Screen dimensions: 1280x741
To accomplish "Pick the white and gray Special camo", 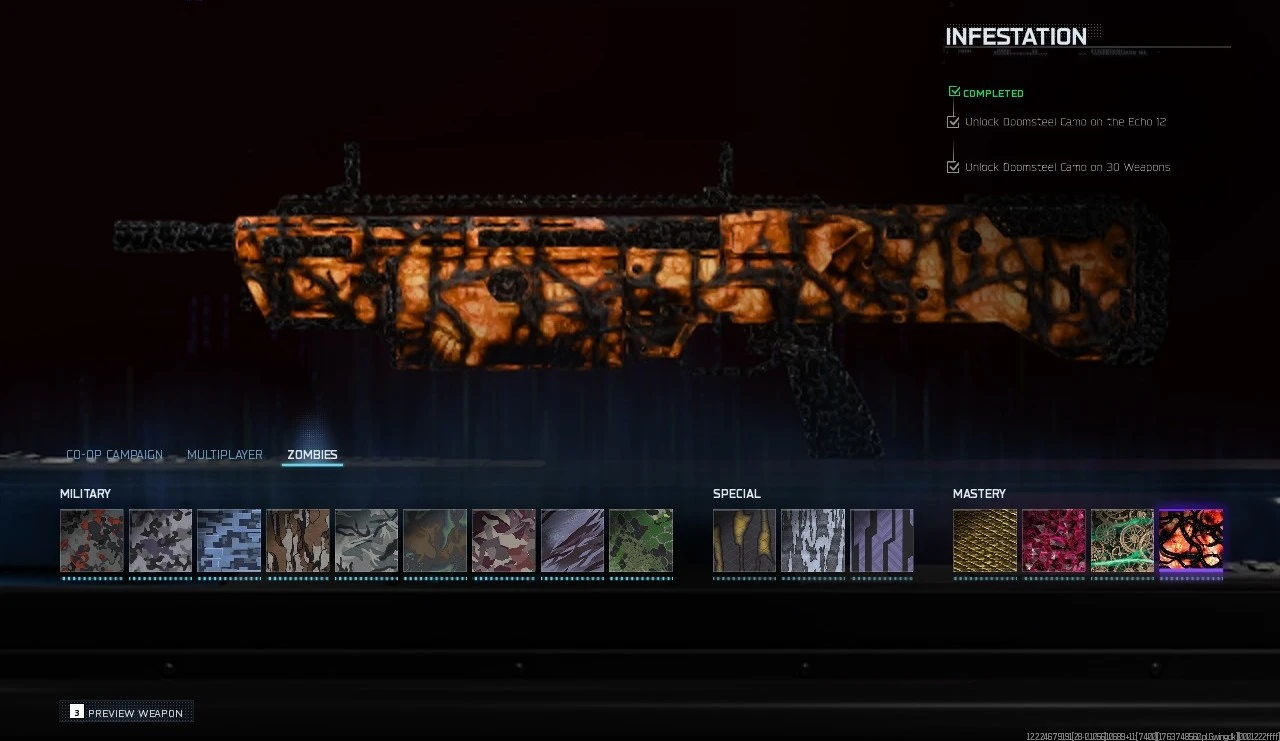I will (813, 541).
